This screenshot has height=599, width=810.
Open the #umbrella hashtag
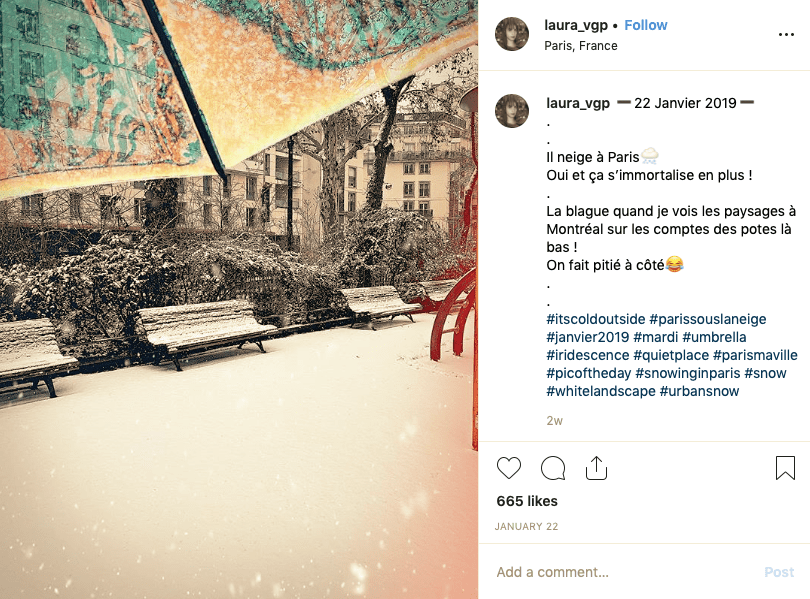coord(714,337)
